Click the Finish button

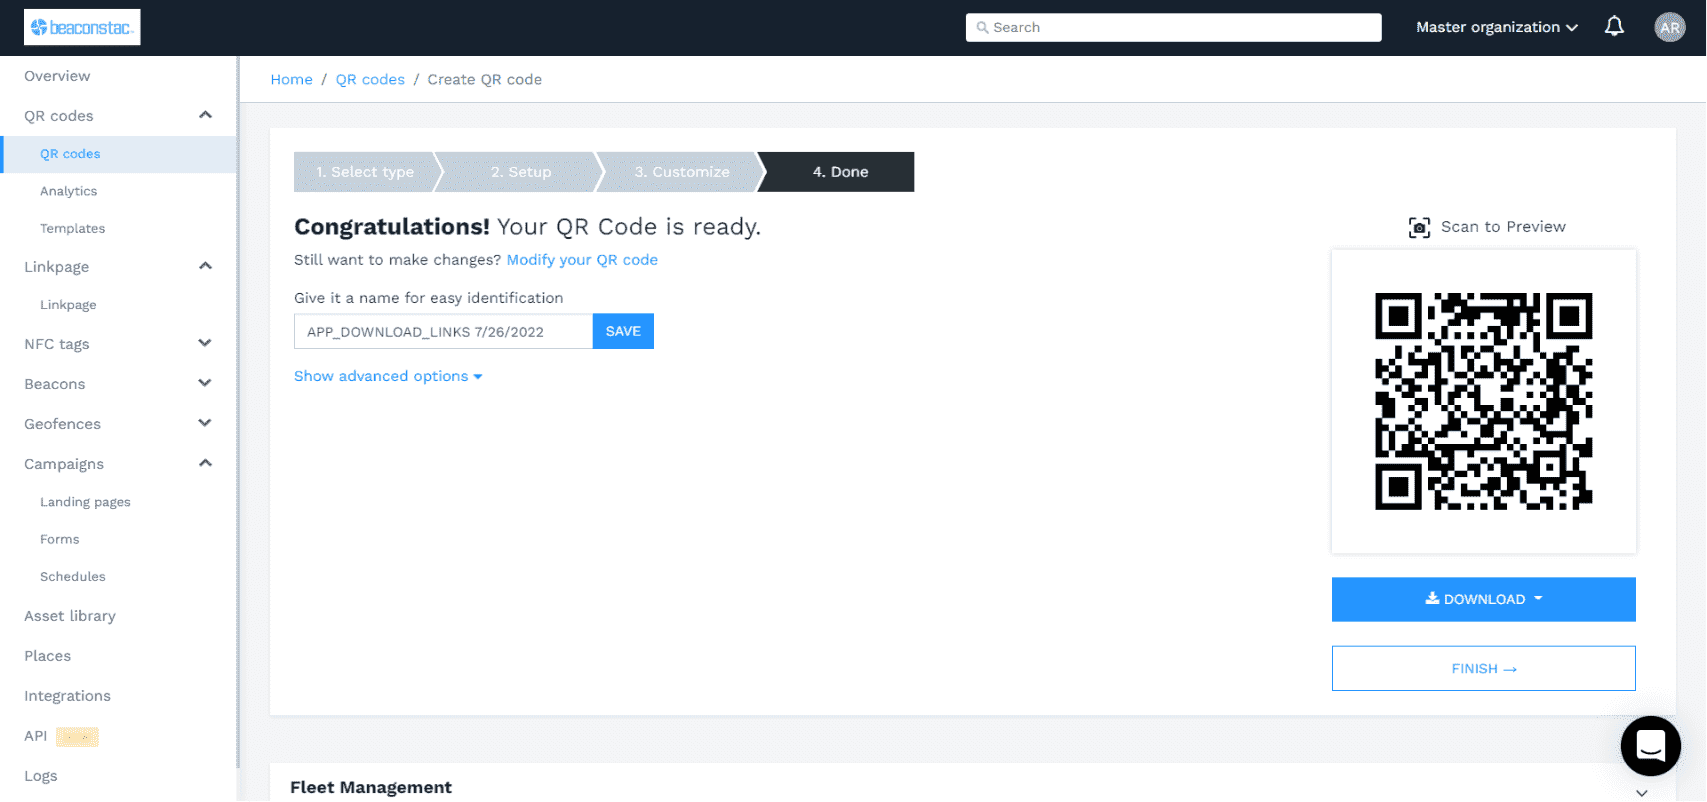tap(1483, 668)
